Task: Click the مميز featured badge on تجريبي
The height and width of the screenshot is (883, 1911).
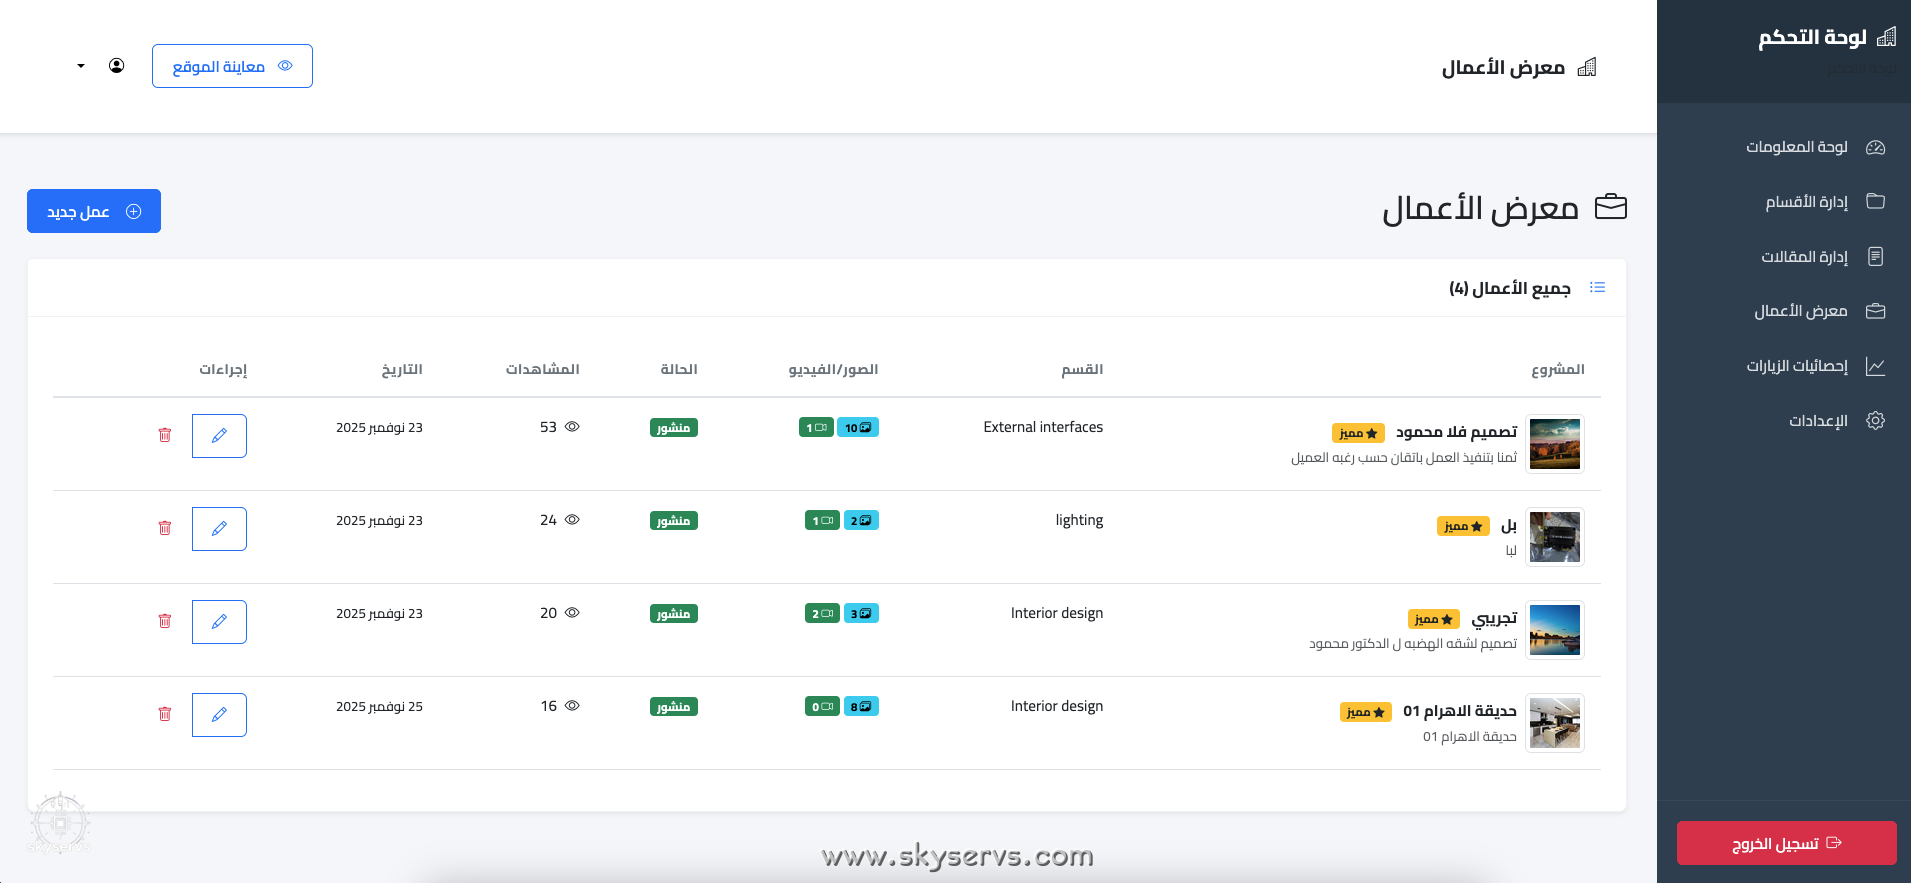Action: (1433, 620)
